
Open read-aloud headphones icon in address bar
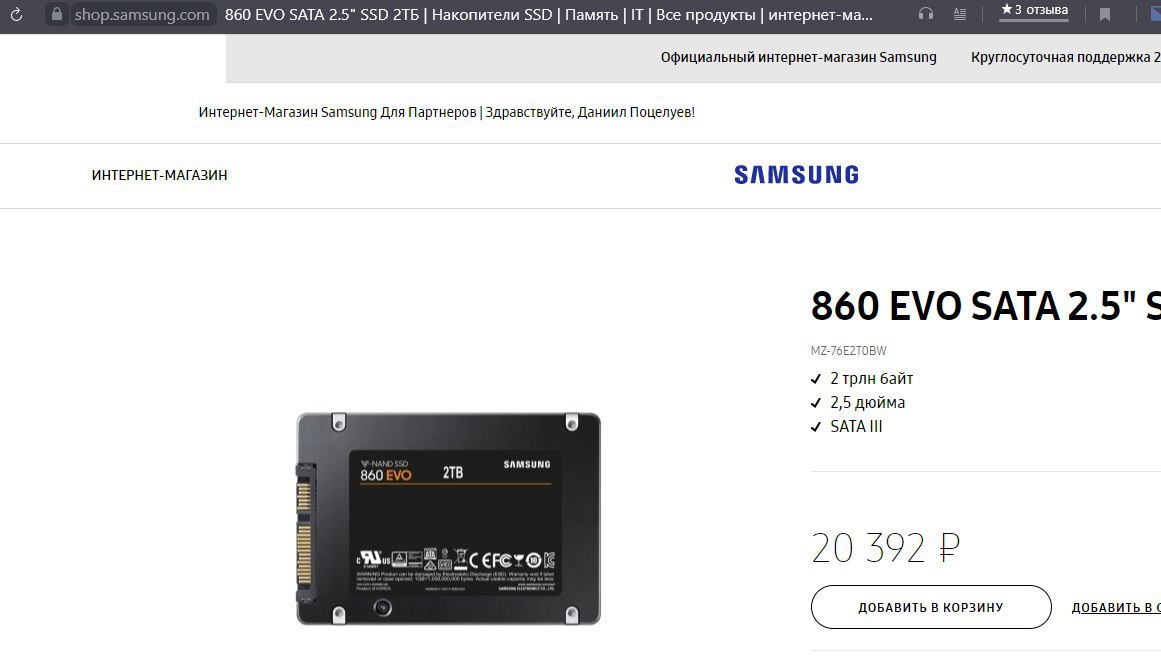coord(926,14)
